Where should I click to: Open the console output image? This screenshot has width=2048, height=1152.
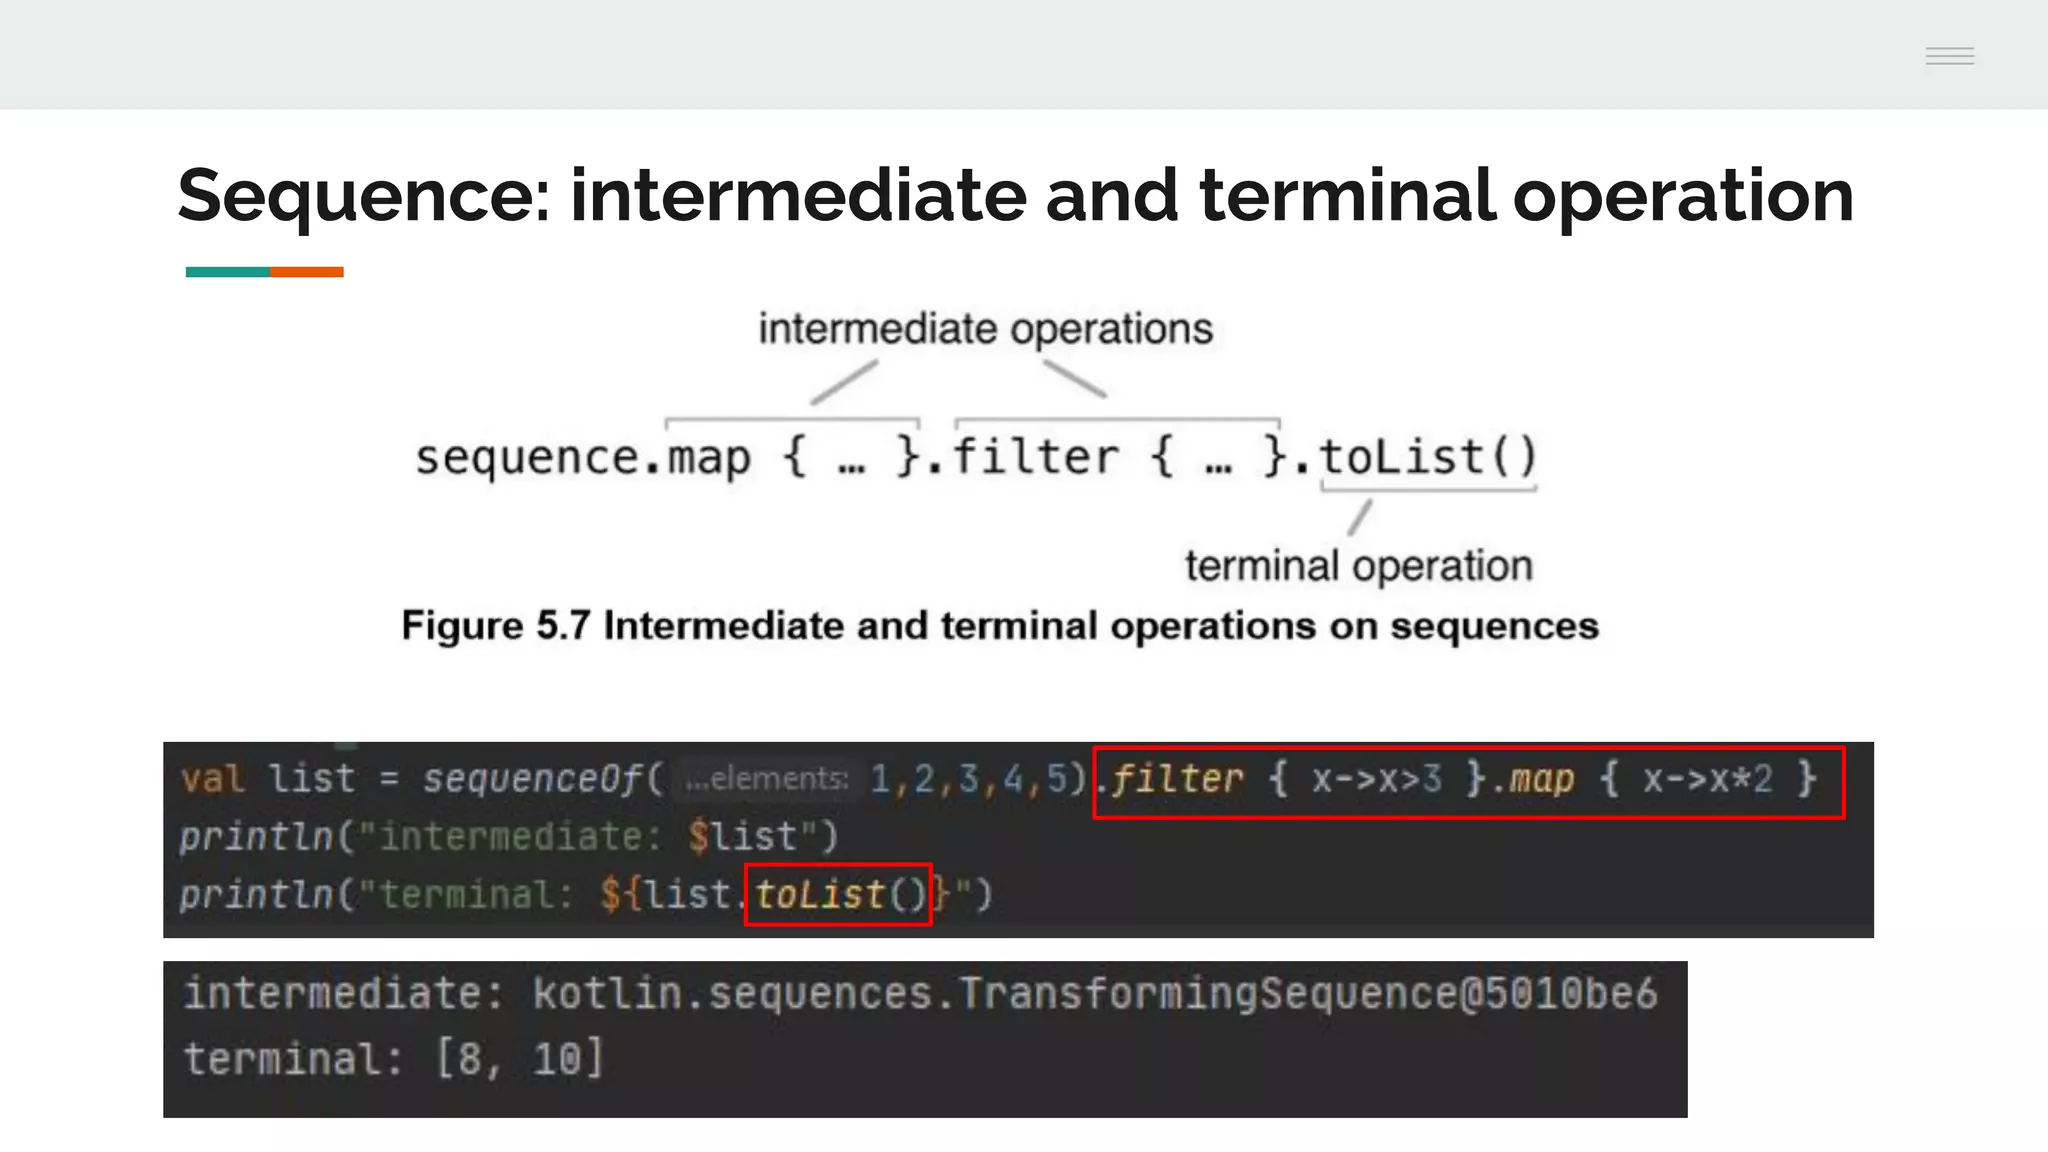point(925,1039)
